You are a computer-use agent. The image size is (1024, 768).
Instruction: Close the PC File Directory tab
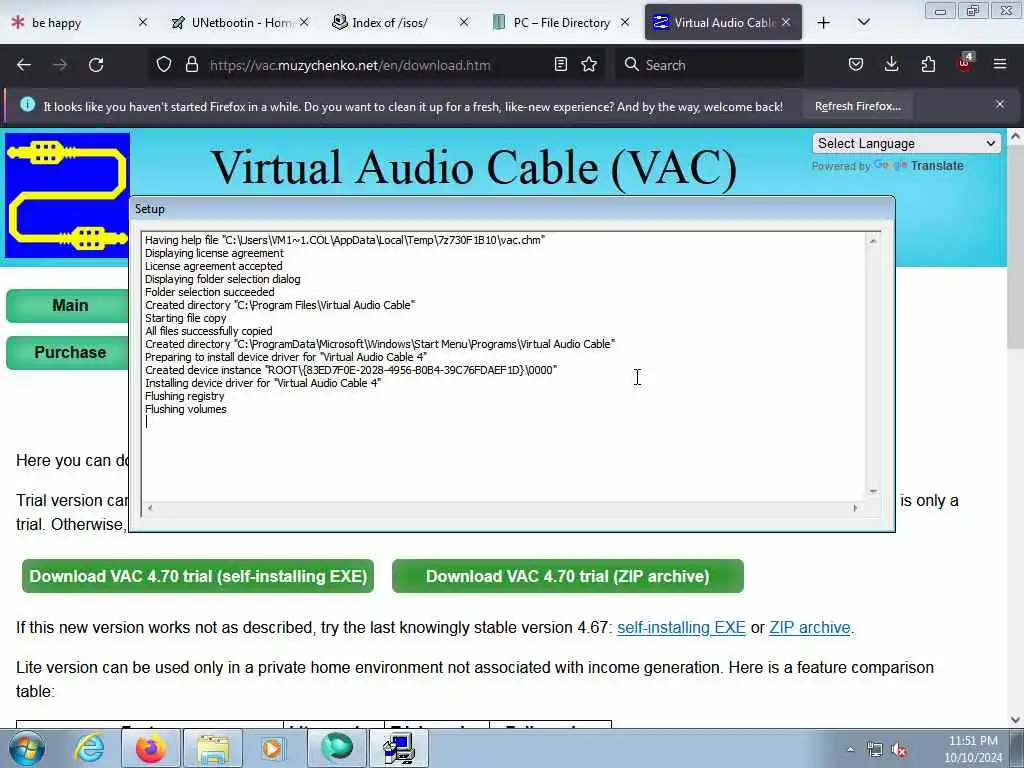pos(625,22)
